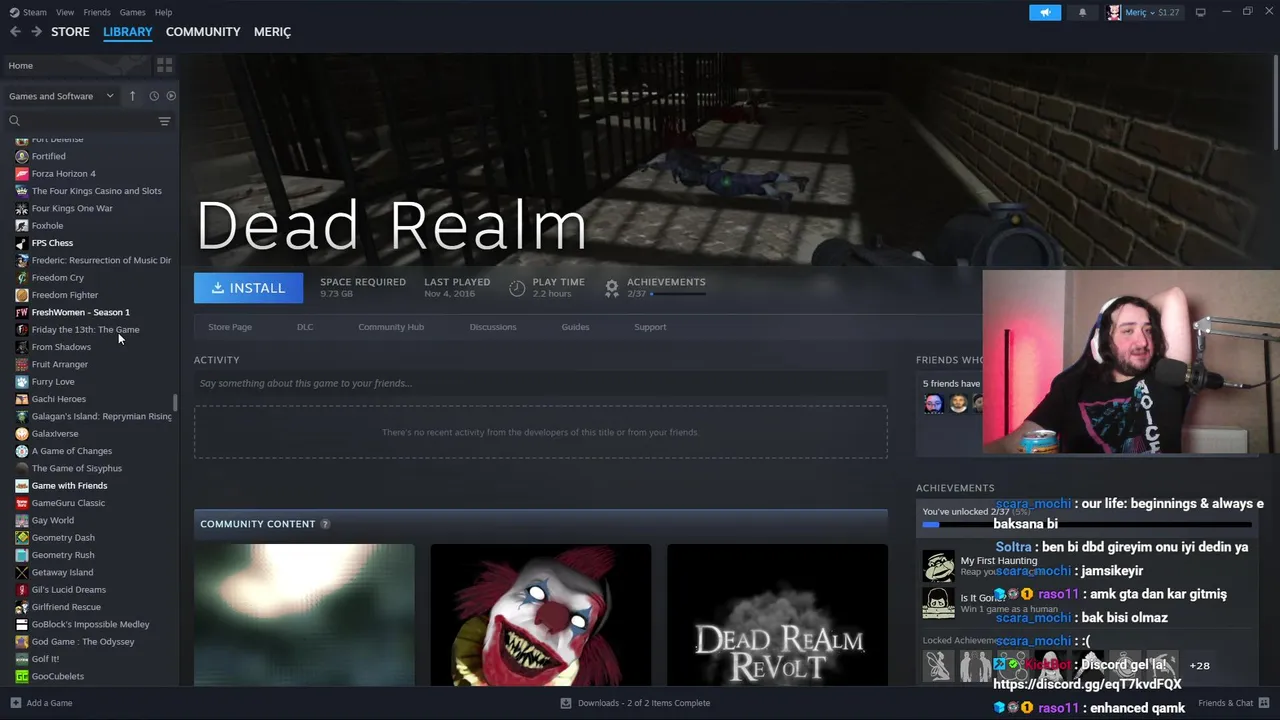
Task: Select Gachi Heroes in library list
Action: pyautogui.click(x=58, y=399)
